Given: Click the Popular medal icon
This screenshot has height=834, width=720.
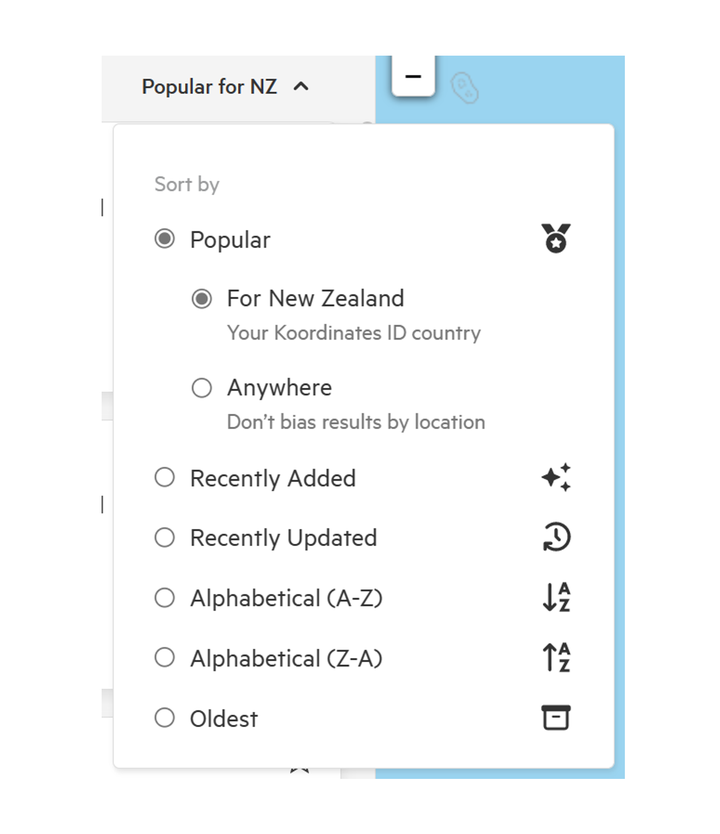Looking at the screenshot, I should pos(556,238).
